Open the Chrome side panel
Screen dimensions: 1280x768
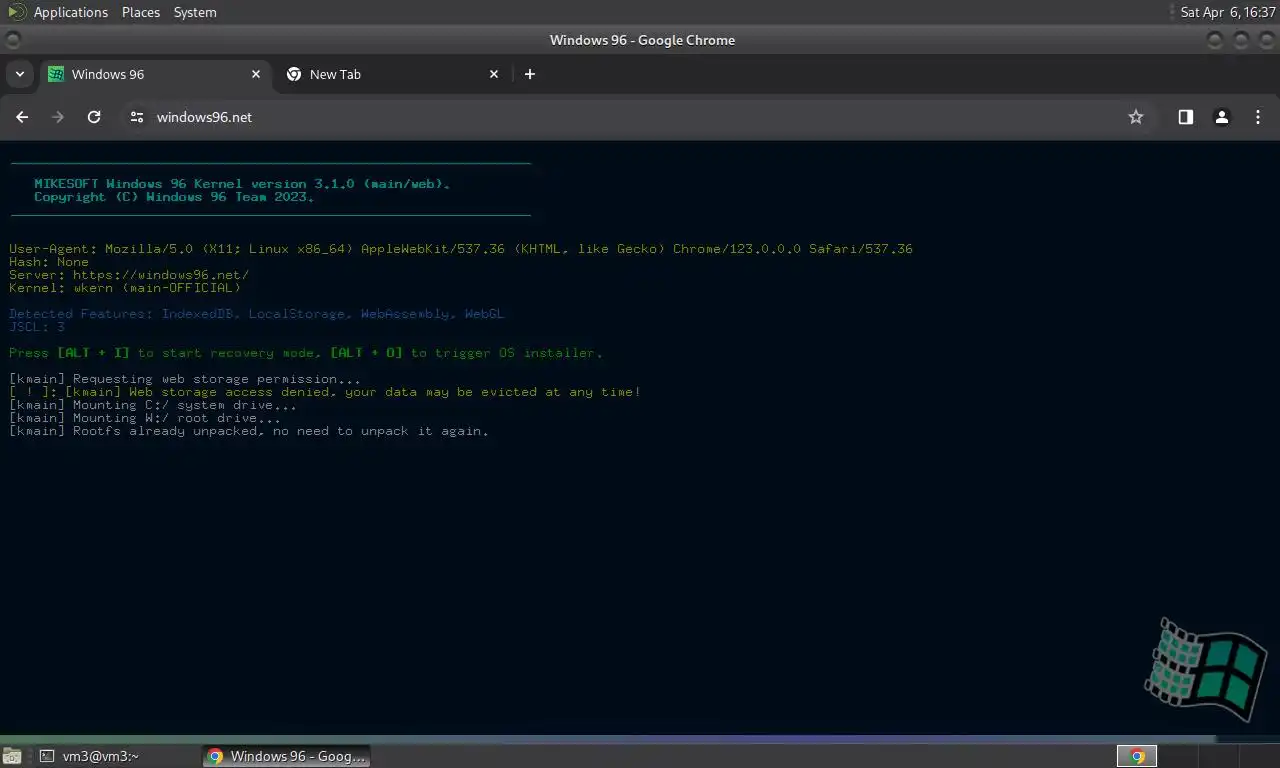tap(1185, 117)
